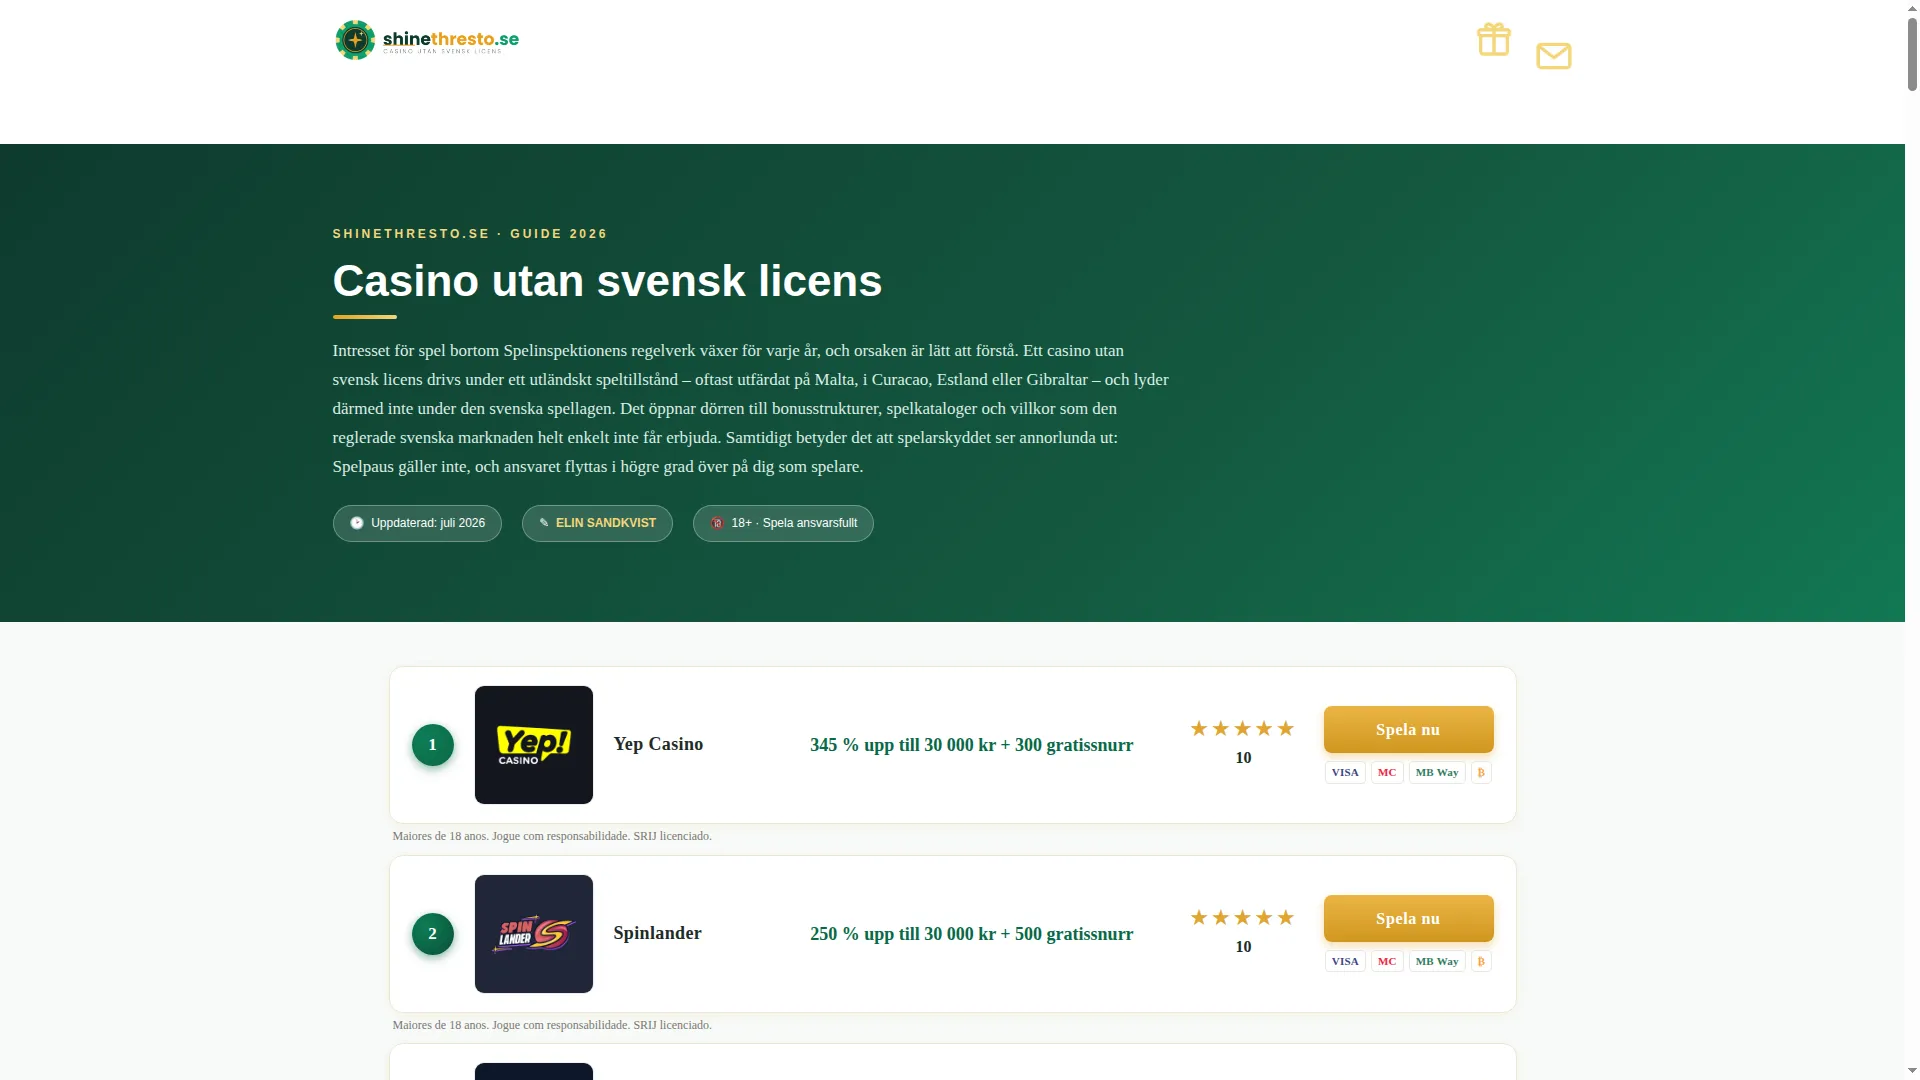This screenshot has height=1080, width=1920.
Task: Click the VISA badge in Spinlander row
Action: (x=1345, y=961)
